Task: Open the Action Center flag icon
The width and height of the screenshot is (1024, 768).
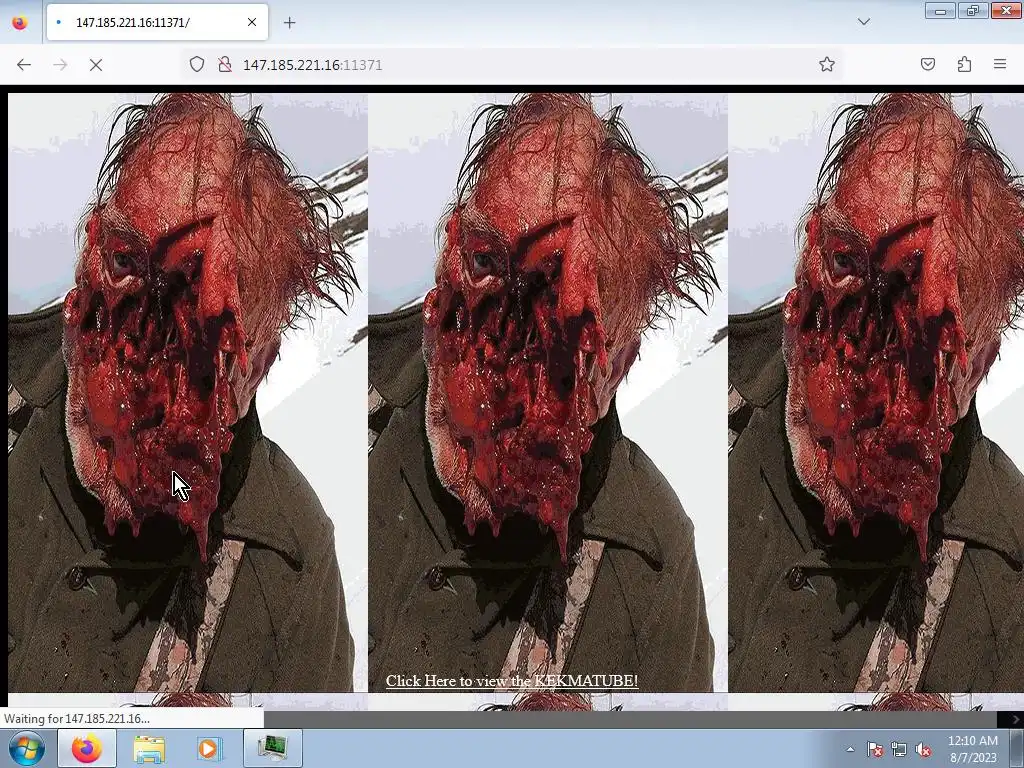Action: click(875, 750)
